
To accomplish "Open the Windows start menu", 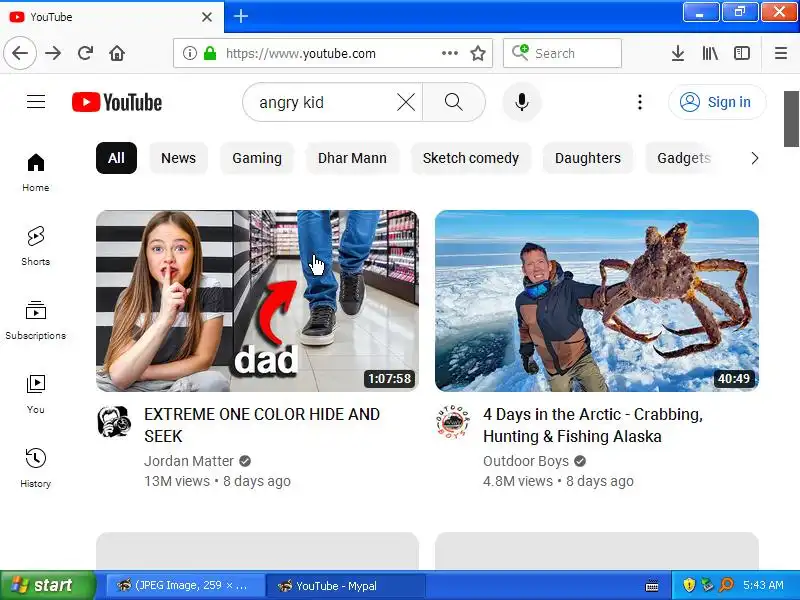I will click(47, 585).
